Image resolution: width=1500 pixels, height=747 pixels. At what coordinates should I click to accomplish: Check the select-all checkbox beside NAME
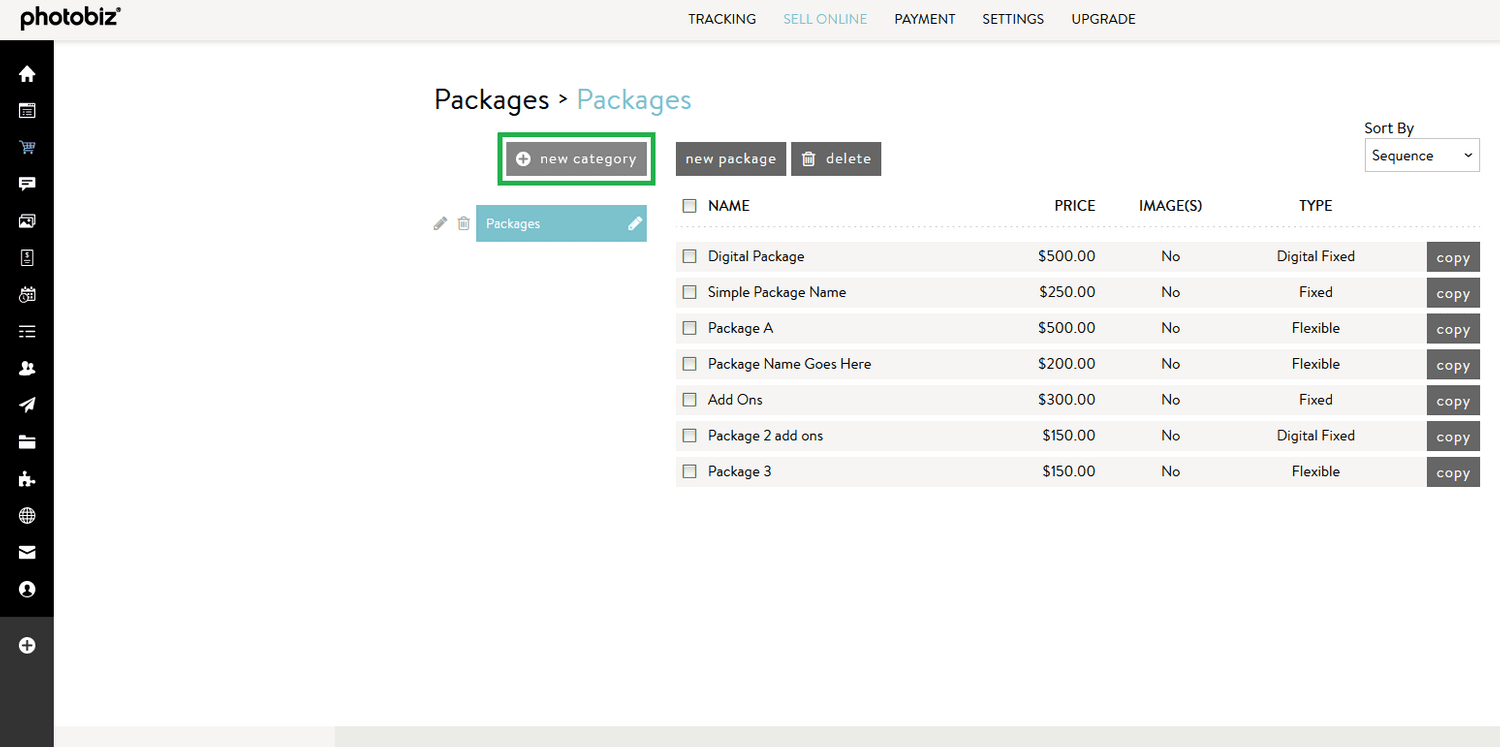pyautogui.click(x=689, y=205)
